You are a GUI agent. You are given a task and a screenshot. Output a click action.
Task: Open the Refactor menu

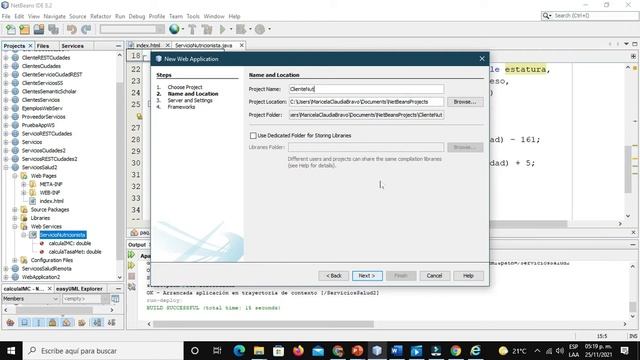click(x=100, y=16)
